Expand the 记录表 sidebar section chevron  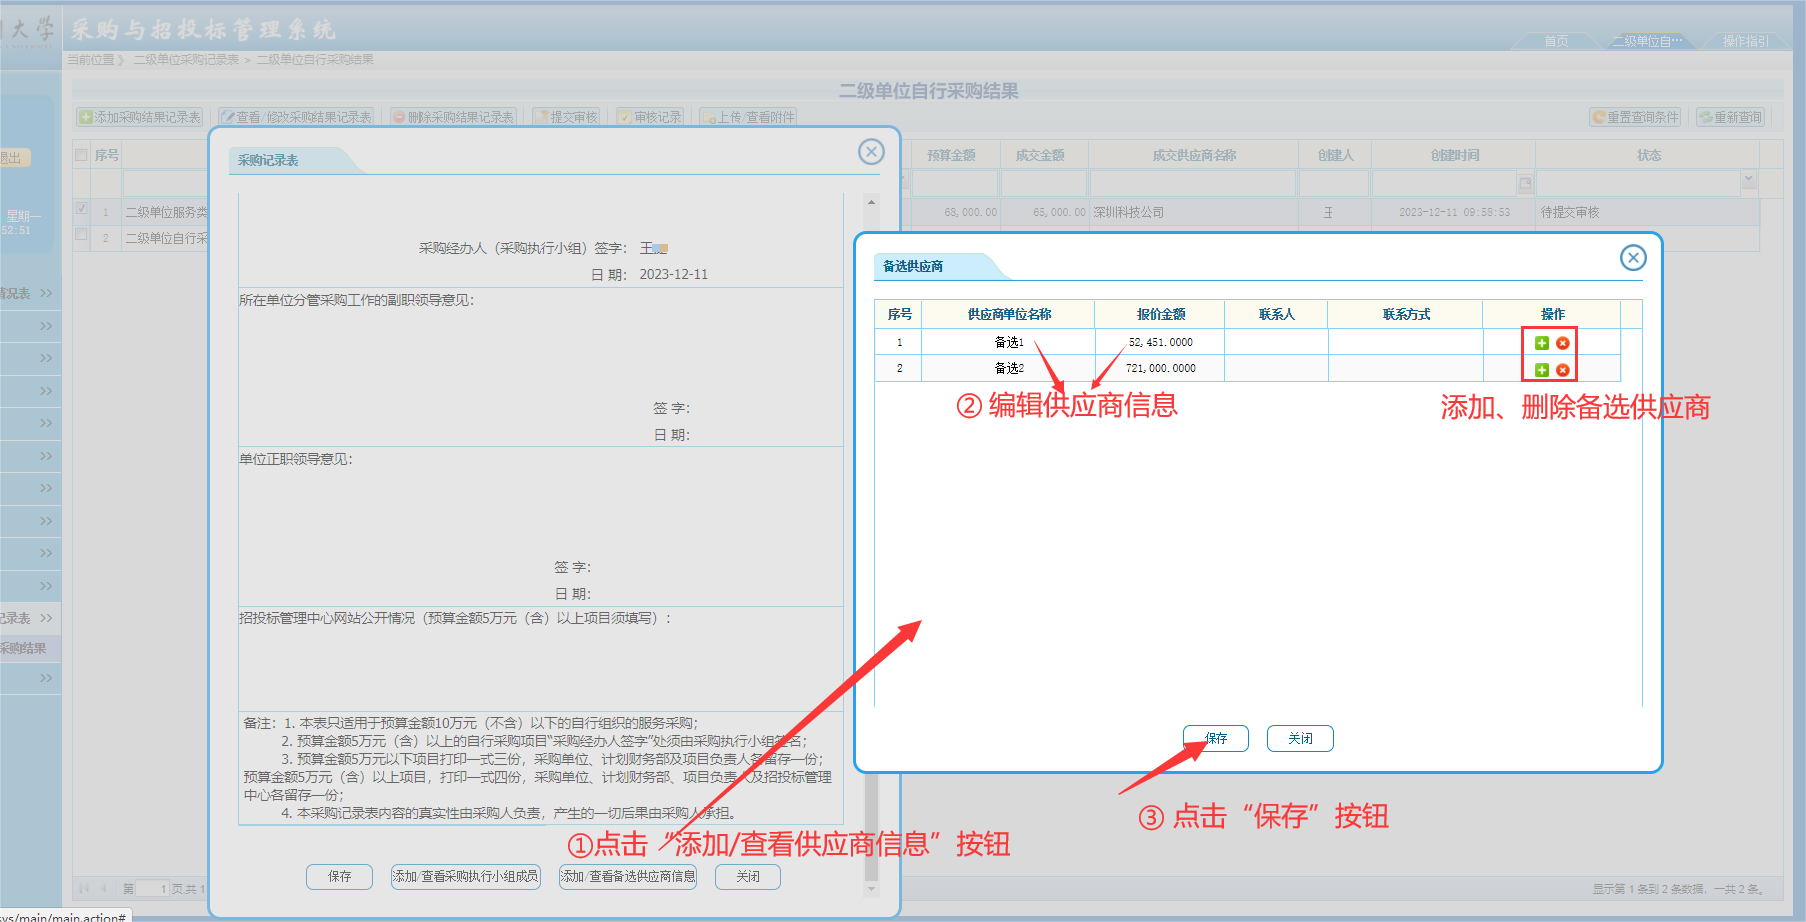click(x=46, y=618)
